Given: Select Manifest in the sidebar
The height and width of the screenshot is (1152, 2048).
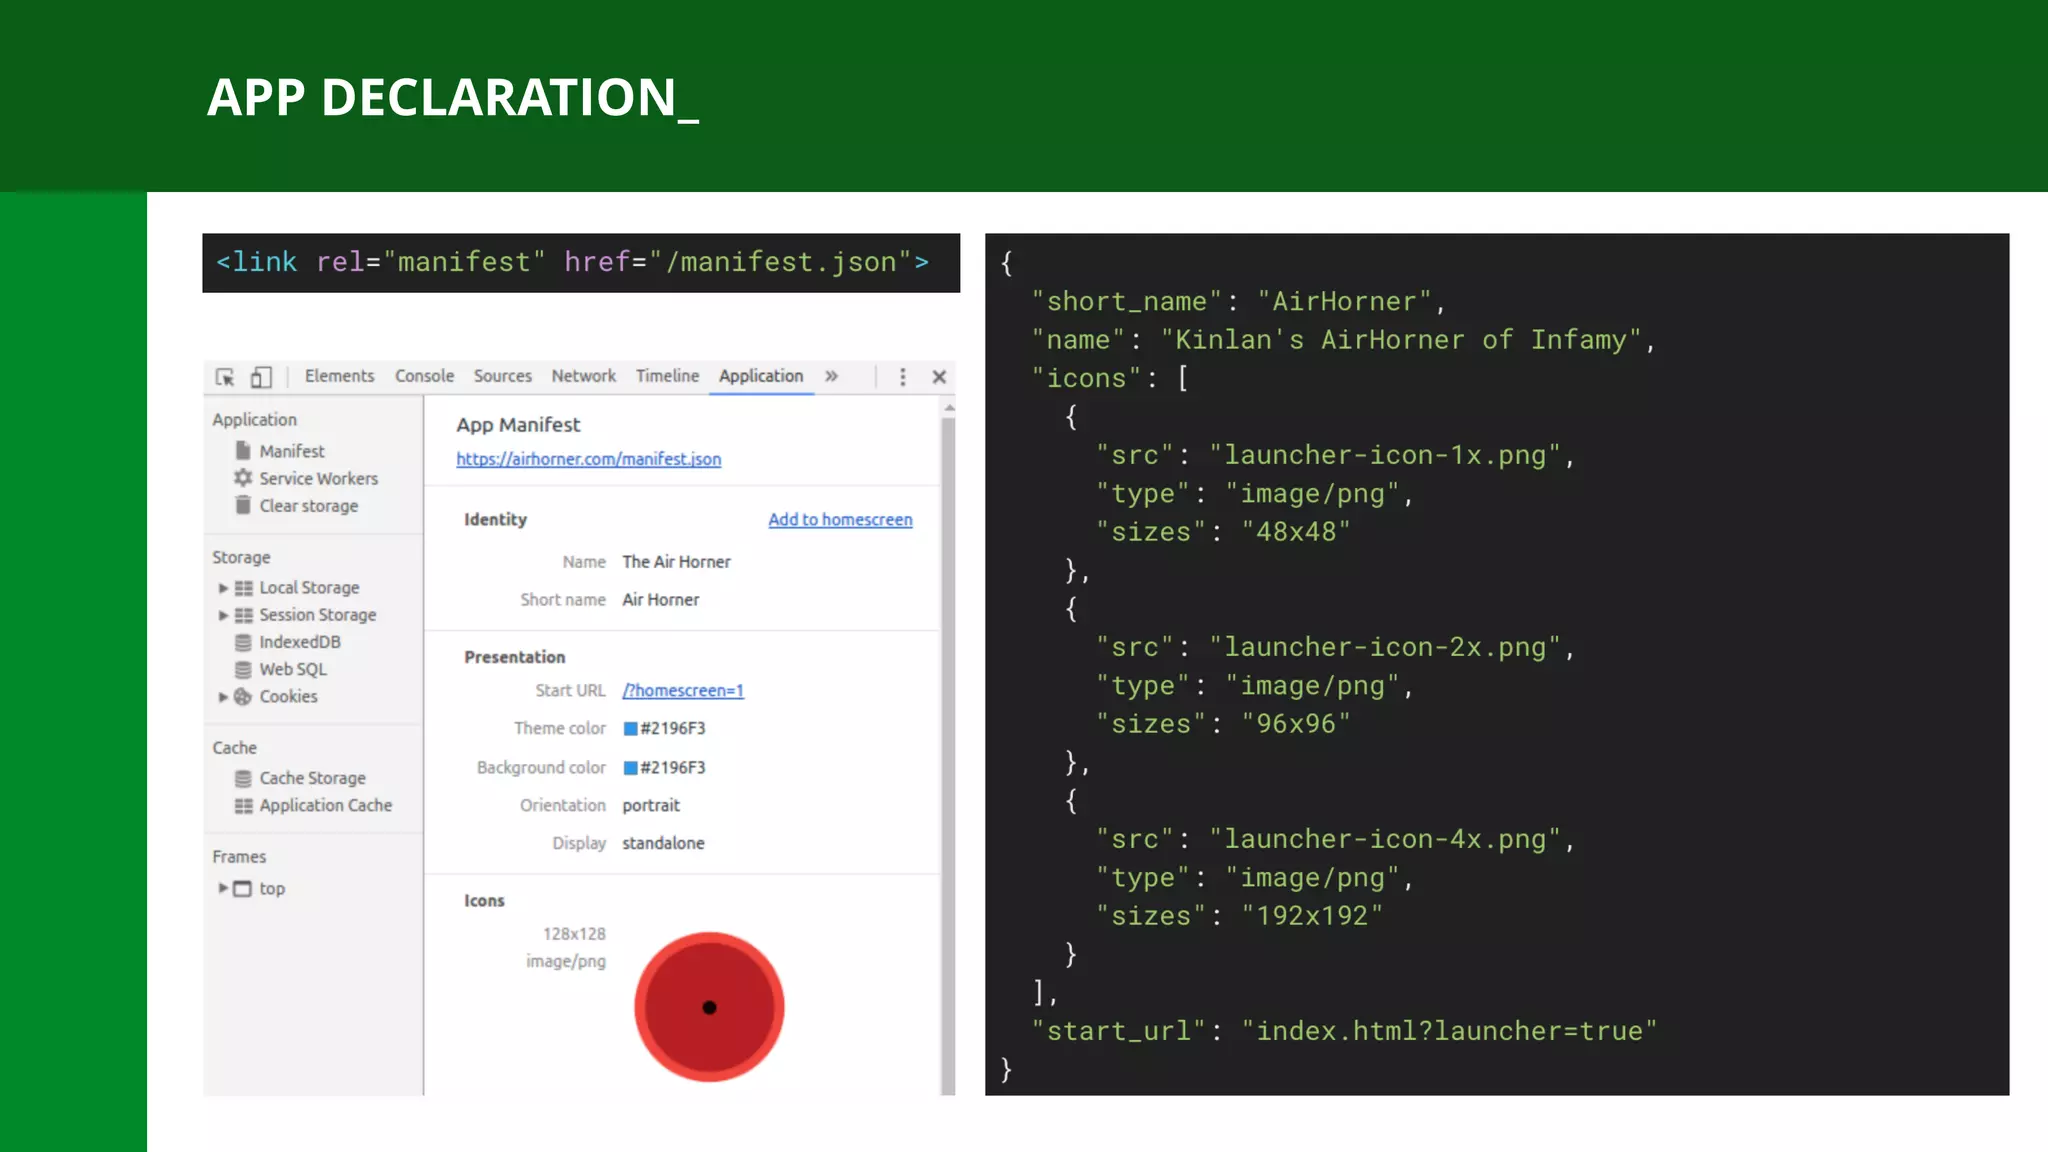Looking at the screenshot, I should (292, 452).
